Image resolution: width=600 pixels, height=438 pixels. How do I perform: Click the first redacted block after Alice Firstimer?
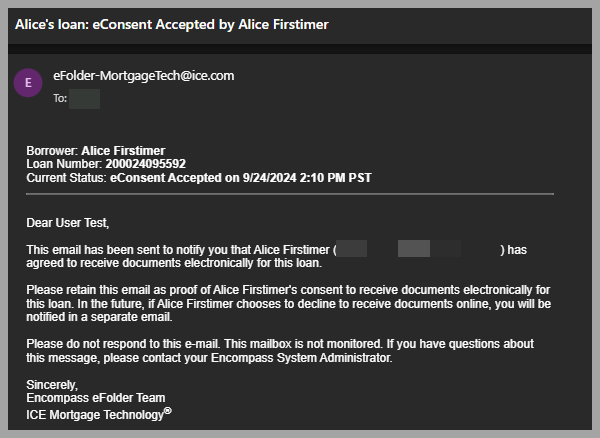click(x=353, y=249)
